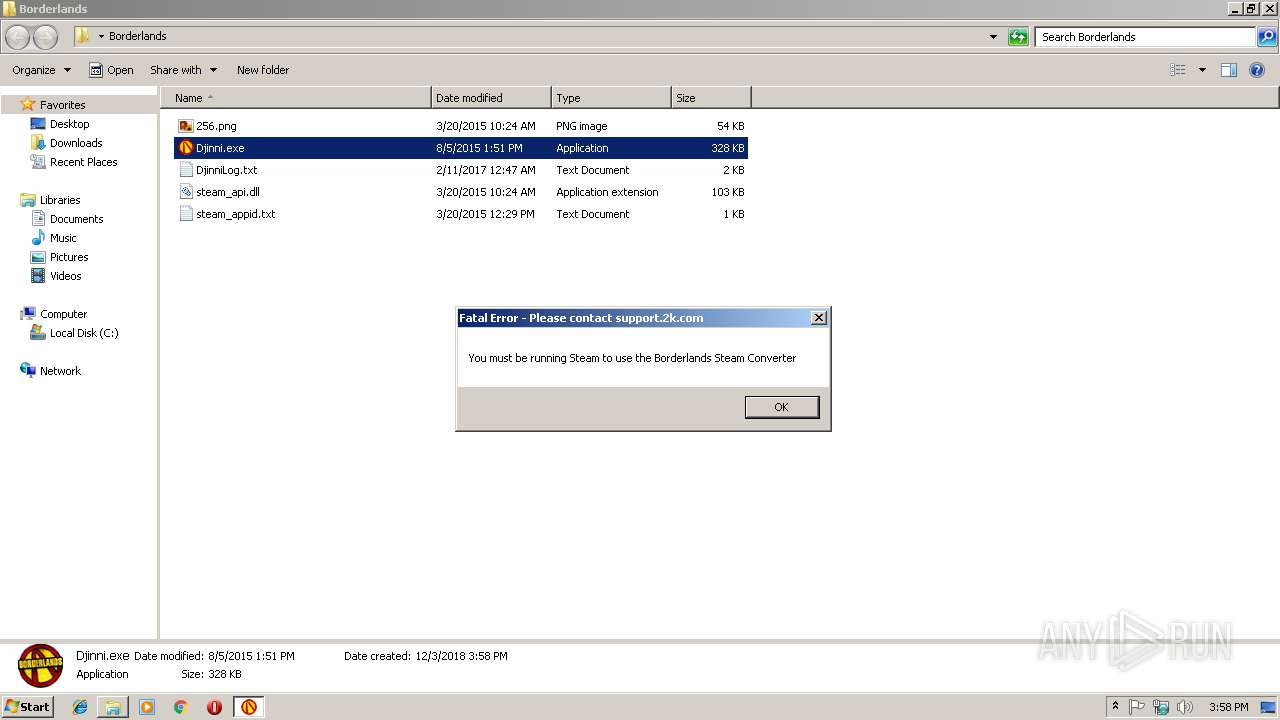Open Music library
Viewport: 1280px width, 720px height.
point(63,238)
